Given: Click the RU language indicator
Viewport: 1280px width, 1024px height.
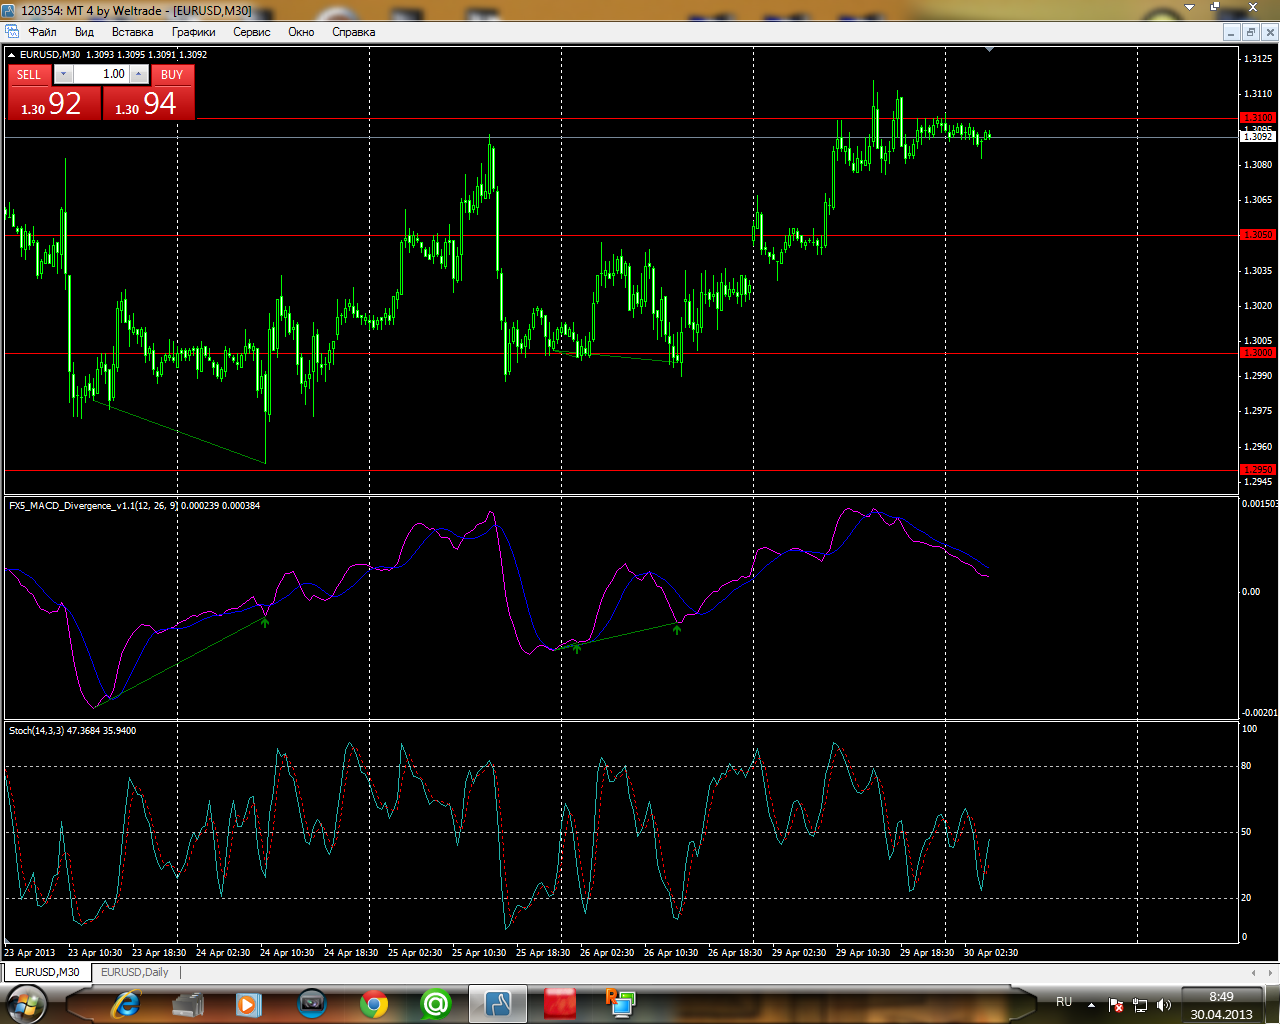Looking at the screenshot, I should [x=1064, y=1002].
